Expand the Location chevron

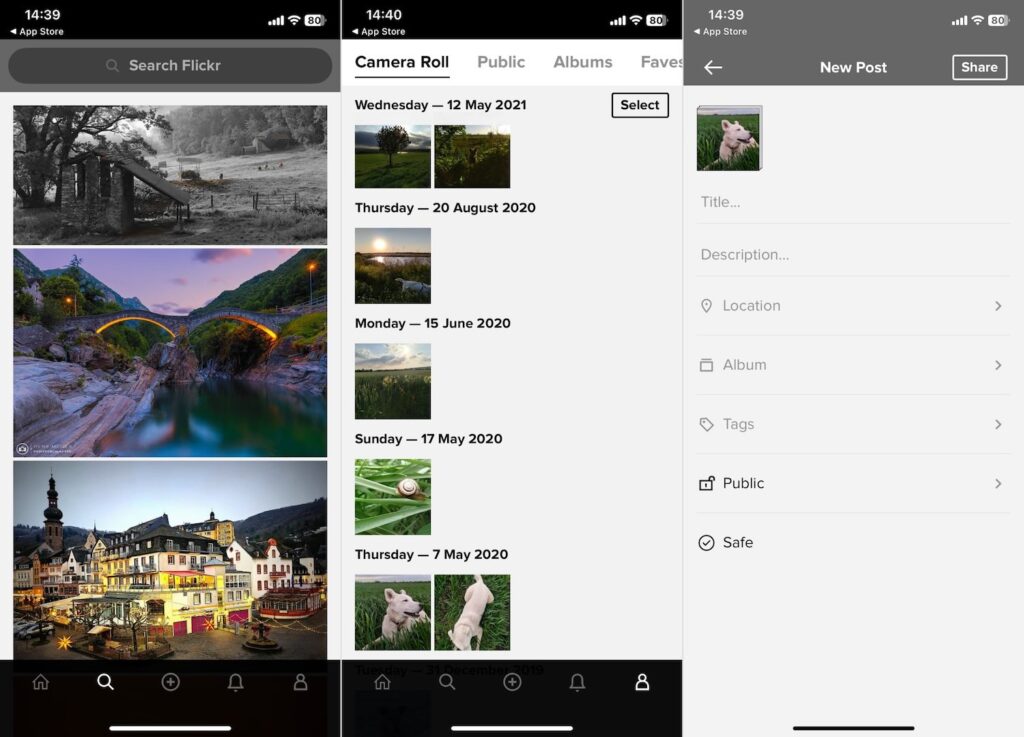point(998,306)
